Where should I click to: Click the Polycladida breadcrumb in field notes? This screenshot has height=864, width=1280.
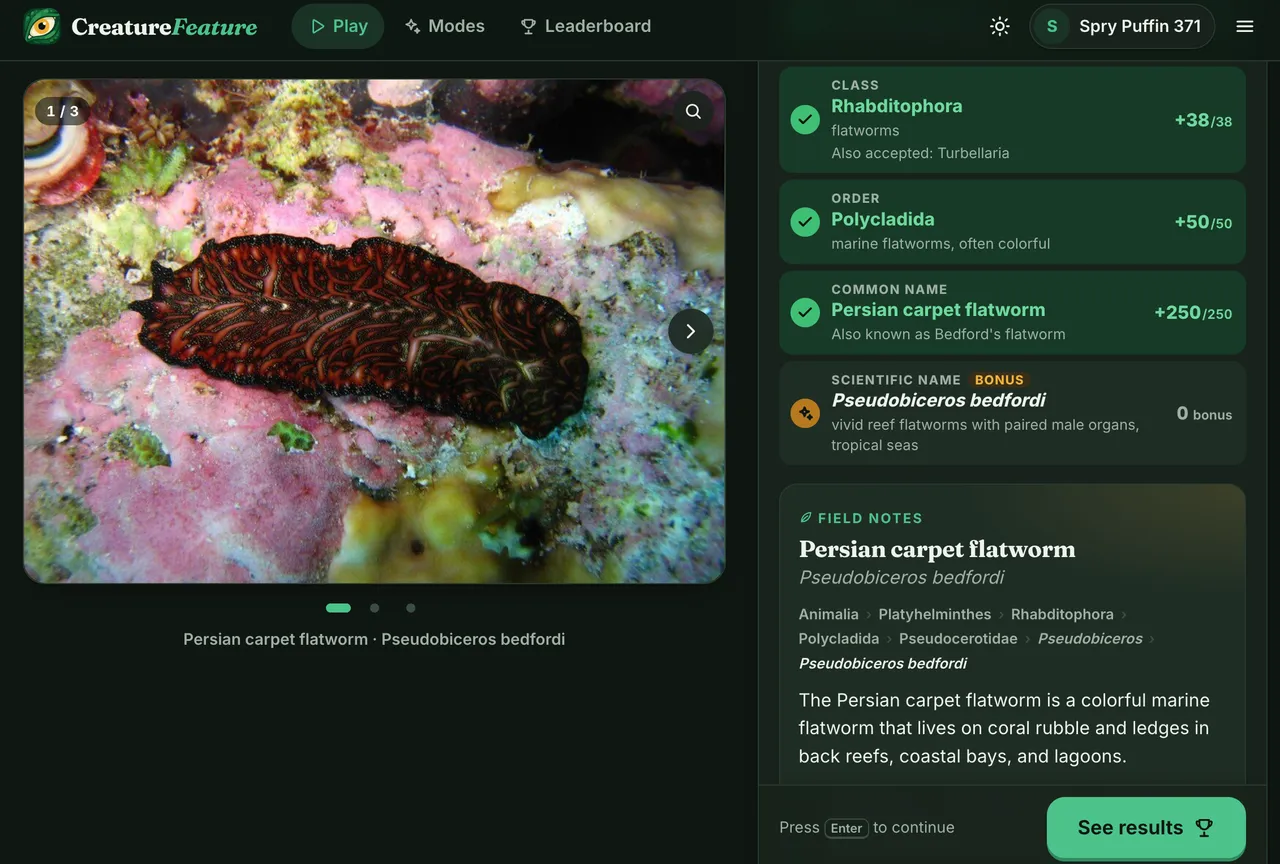click(839, 638)
